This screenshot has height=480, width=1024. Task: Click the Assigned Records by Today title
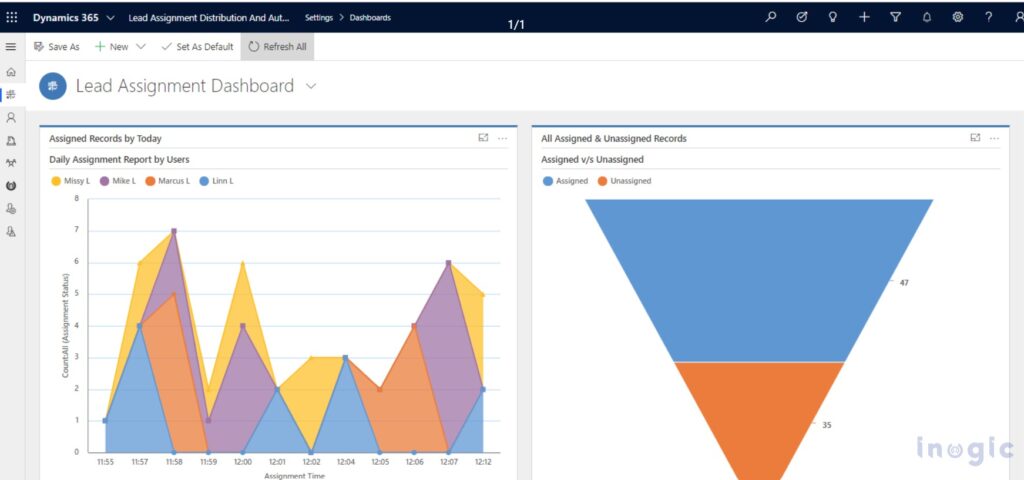[105, 138]
